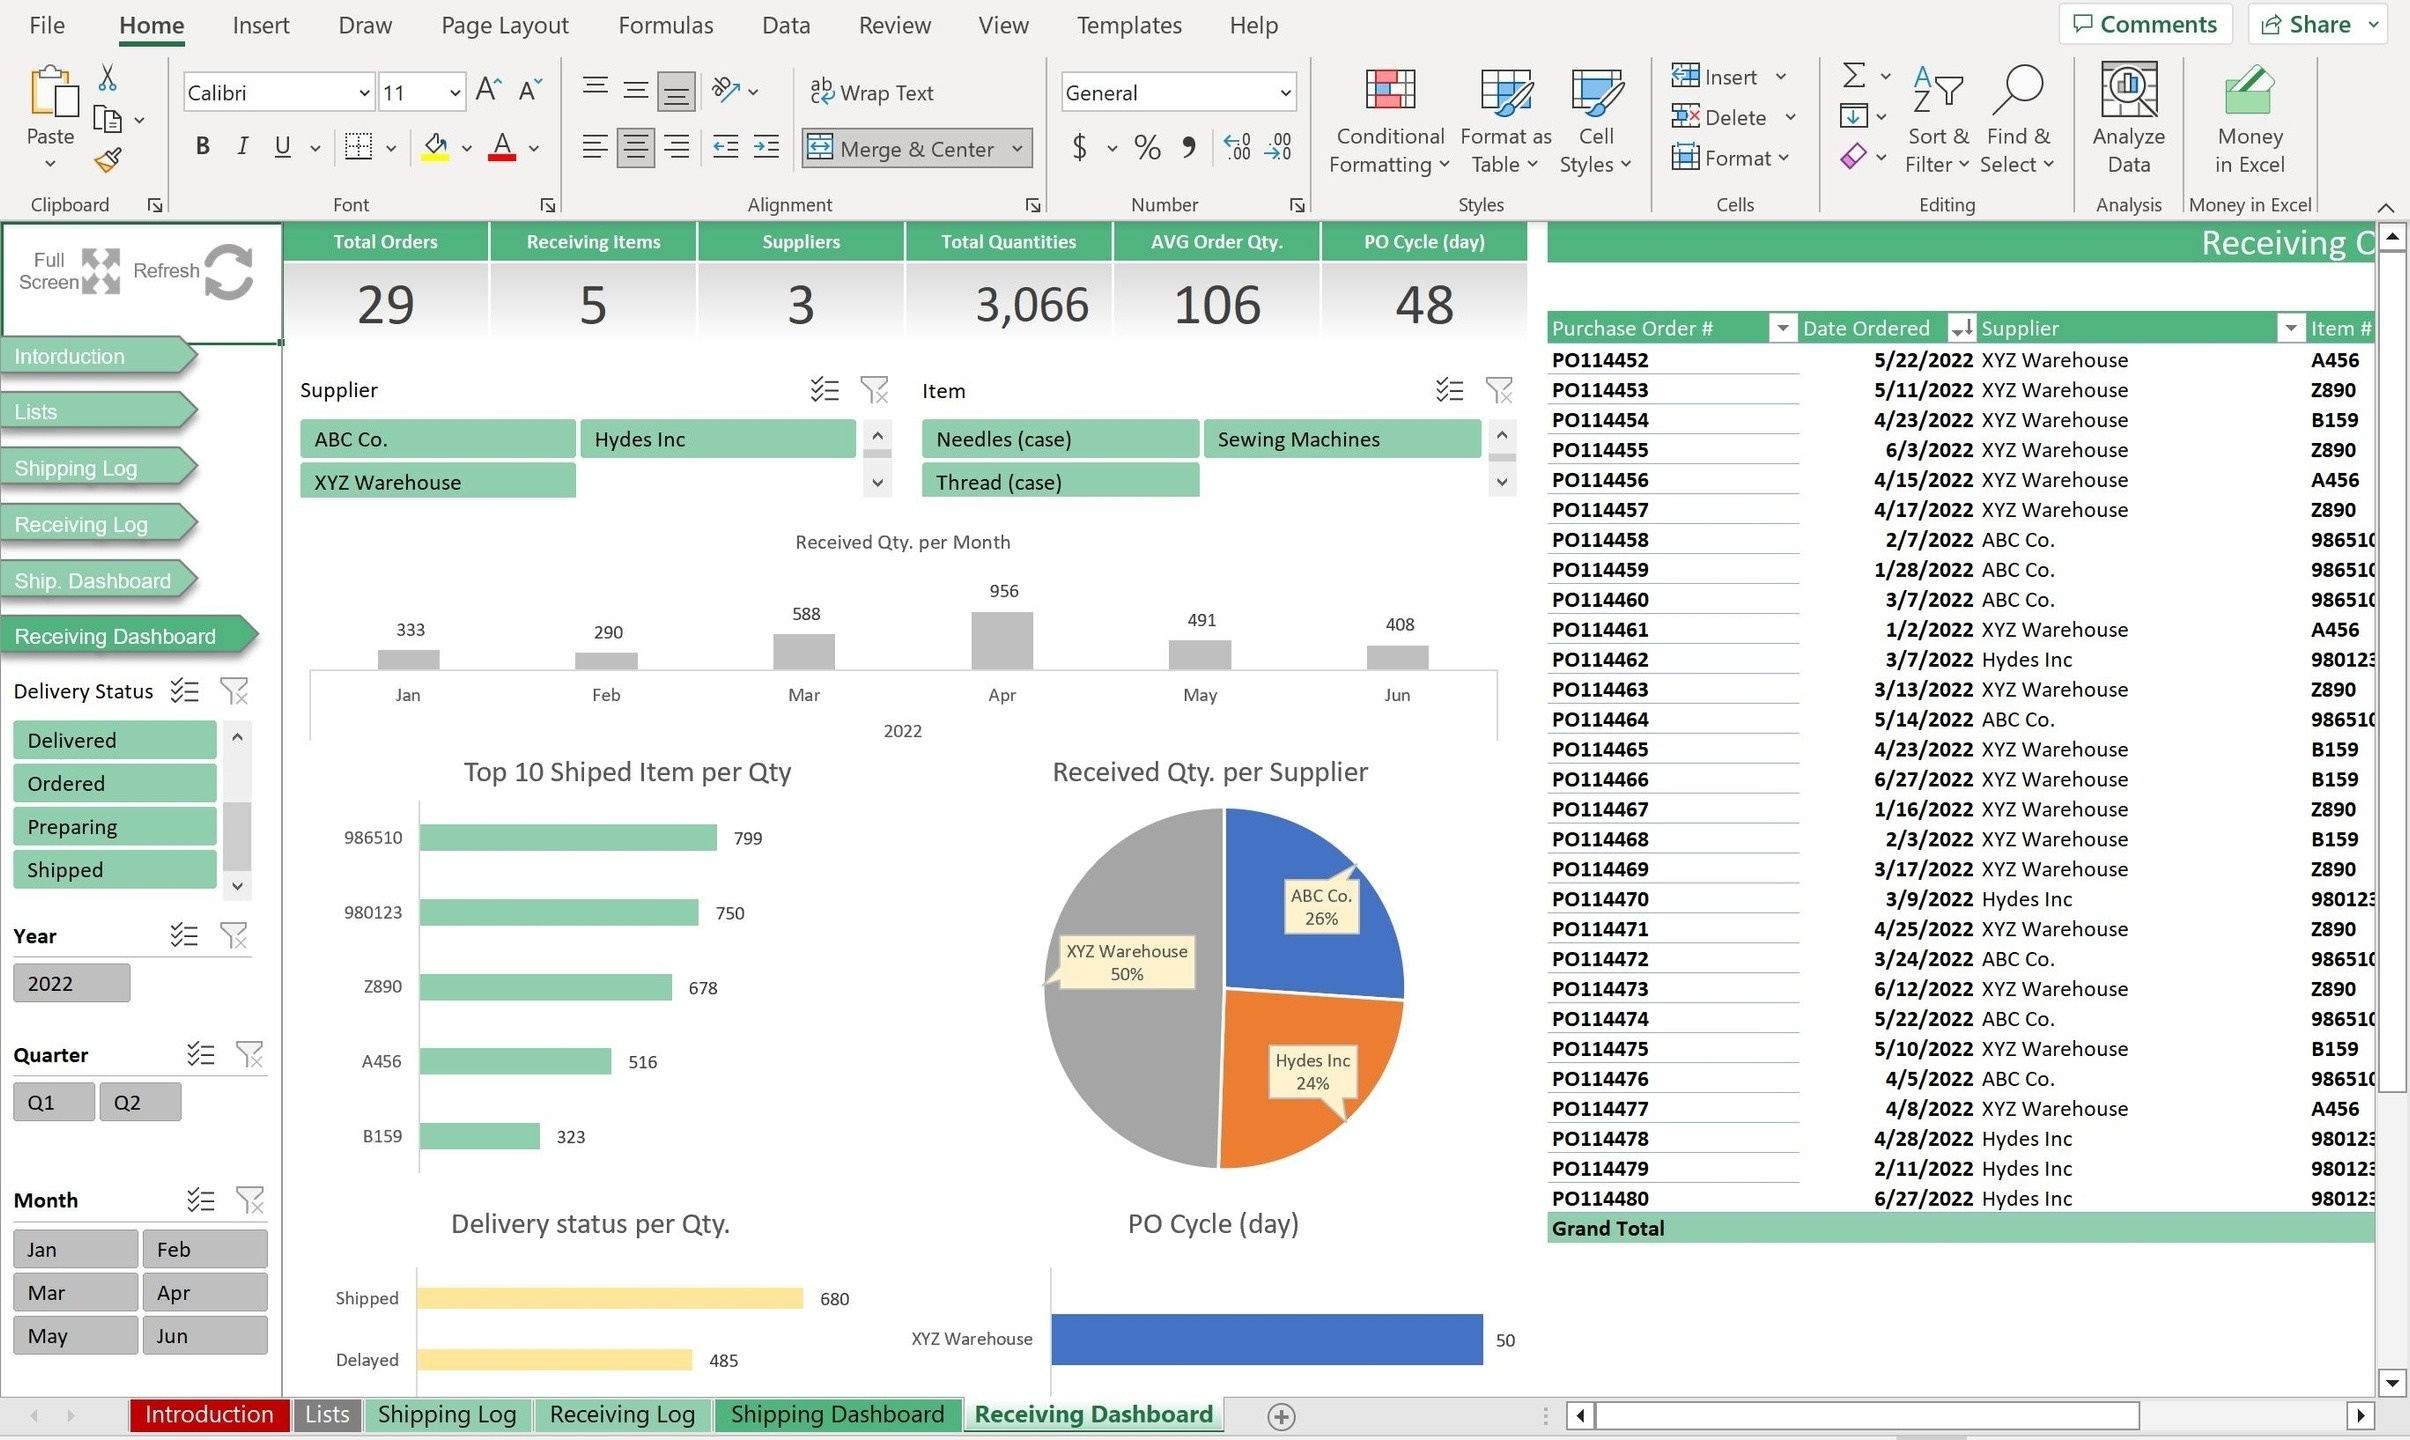Open the Conditional Formatting menu

pos(1388,120)
